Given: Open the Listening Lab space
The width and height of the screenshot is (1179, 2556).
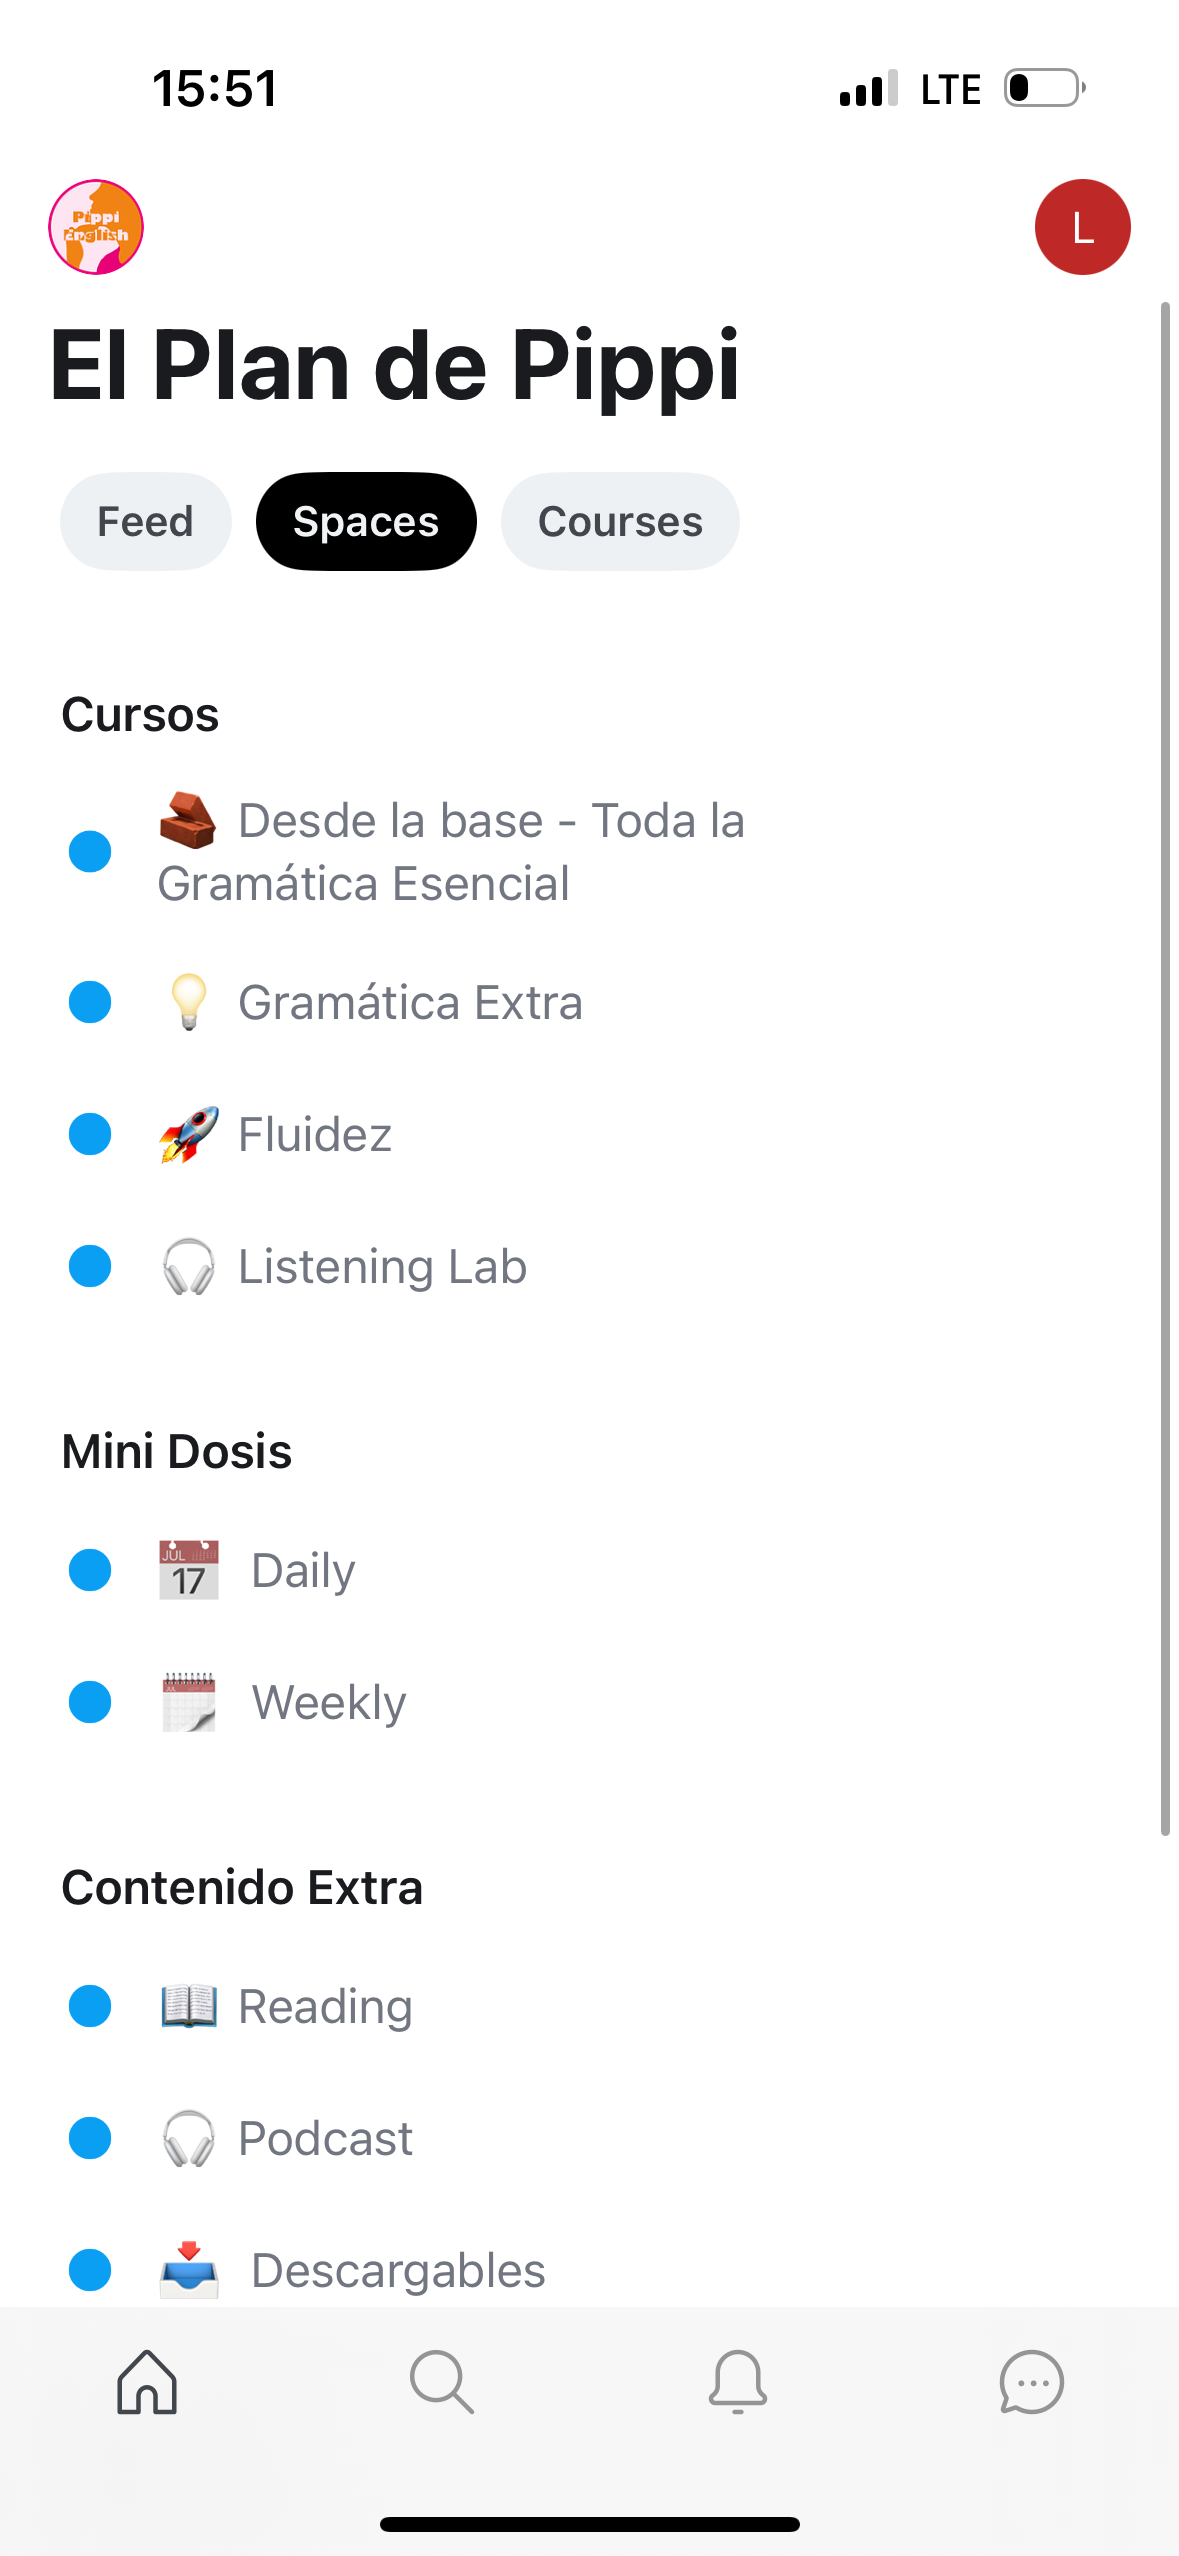Looking at the screenshot, I should [x=382, y=1266].
